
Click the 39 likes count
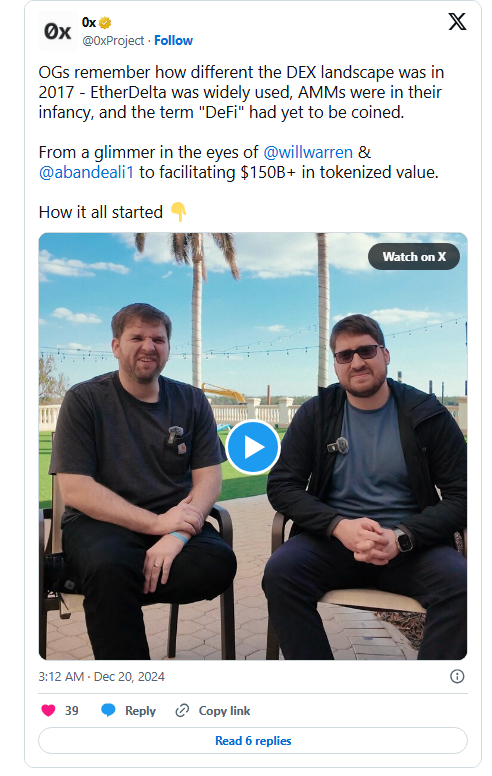(x=72, y=711)
